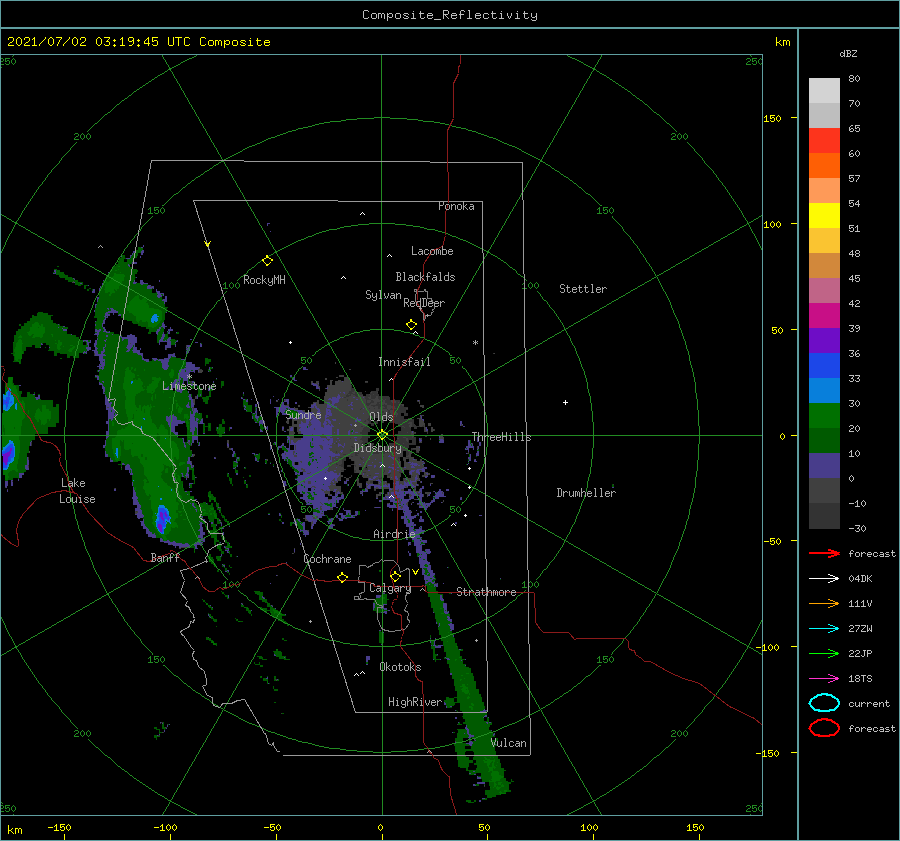Click the Didsbury label
This screenshot has width=900, height=841.
point(377,448)
